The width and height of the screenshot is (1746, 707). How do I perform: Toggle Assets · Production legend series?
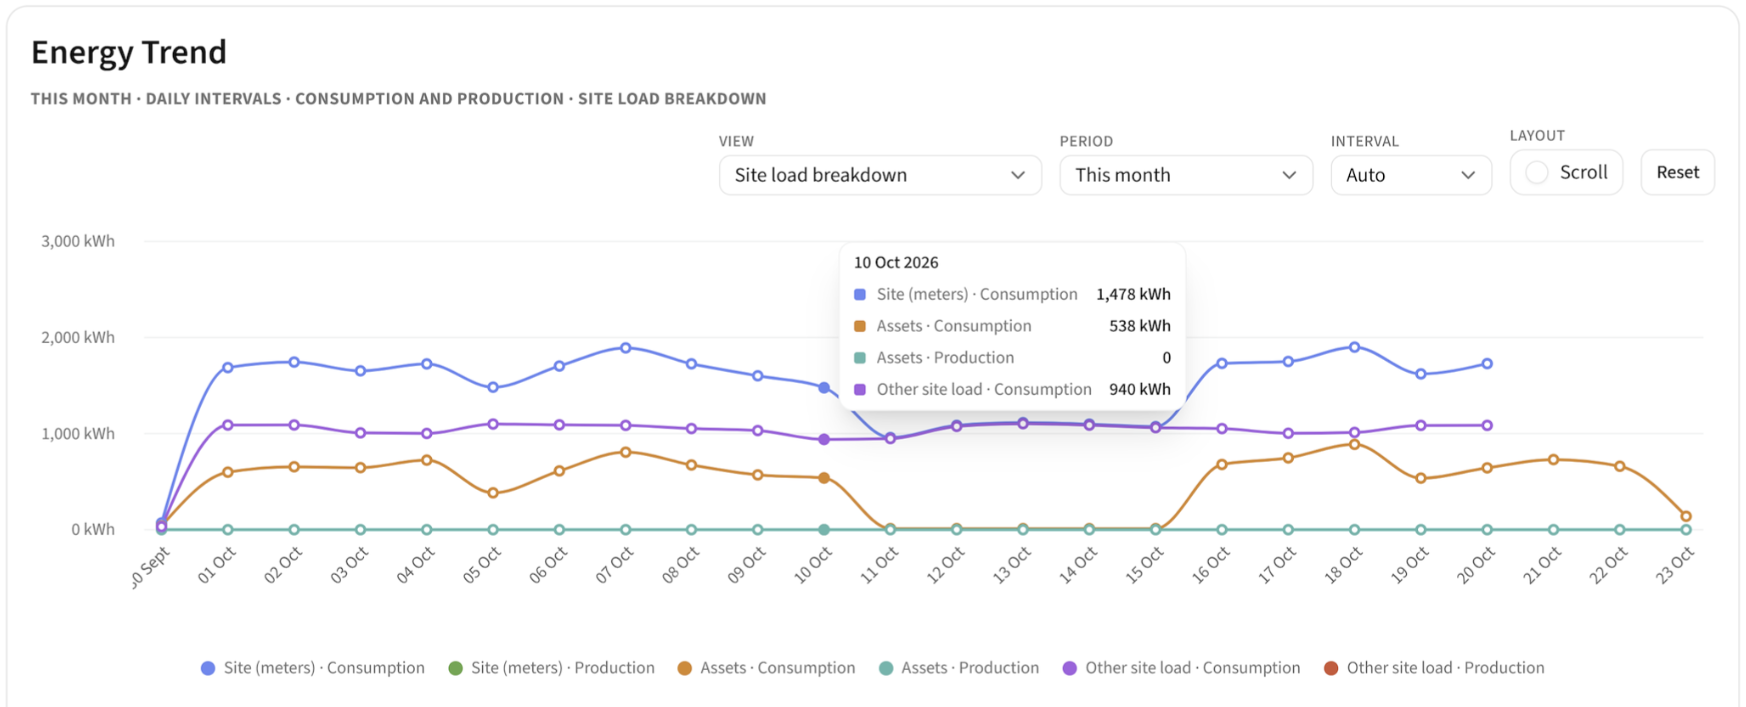coord(959,668)
